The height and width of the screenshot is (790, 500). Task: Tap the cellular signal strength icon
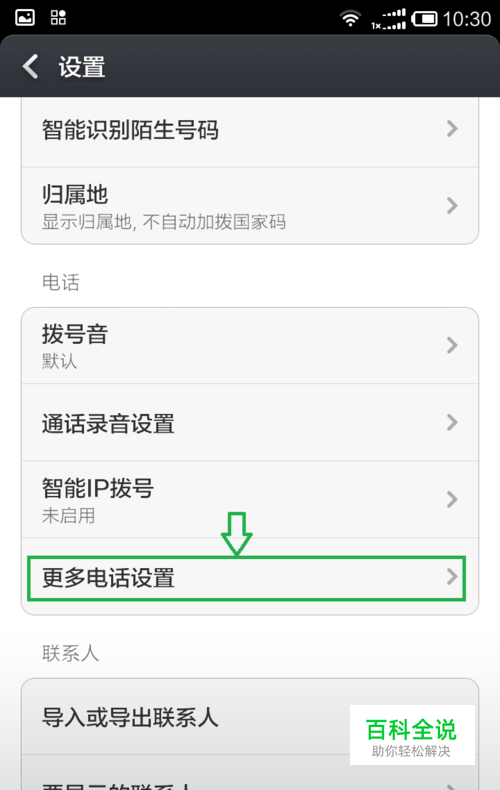click(x=389, y=19)
